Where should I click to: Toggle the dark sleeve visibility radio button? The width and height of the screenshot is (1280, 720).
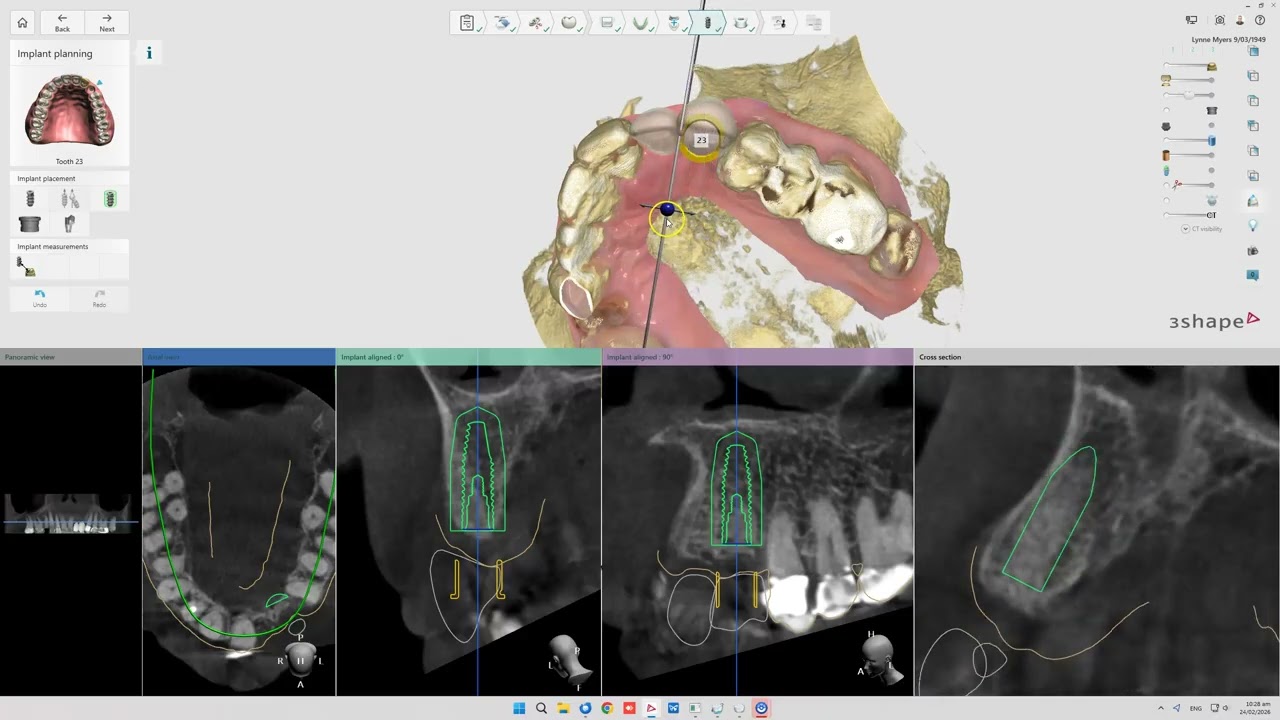[x=1166, y=110]
